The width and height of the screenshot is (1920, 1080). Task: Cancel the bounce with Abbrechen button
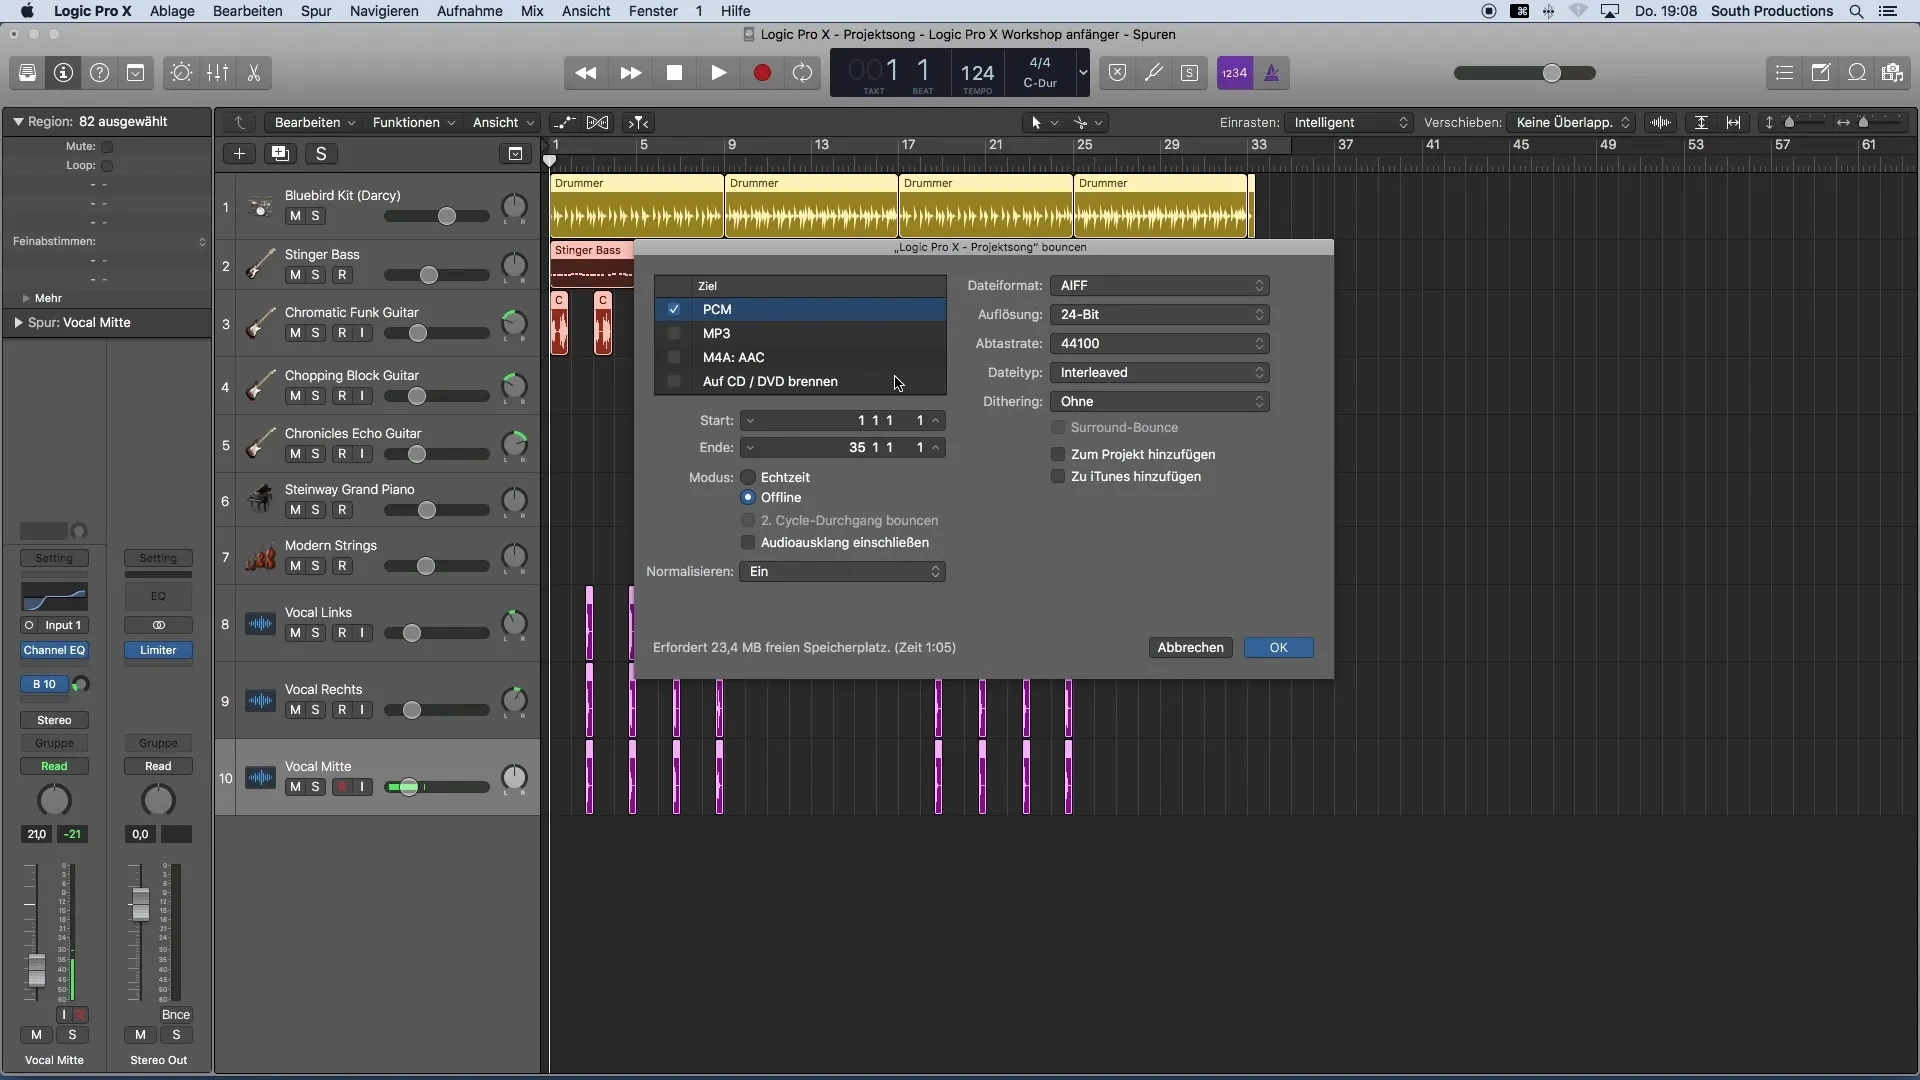point(1190,647)
